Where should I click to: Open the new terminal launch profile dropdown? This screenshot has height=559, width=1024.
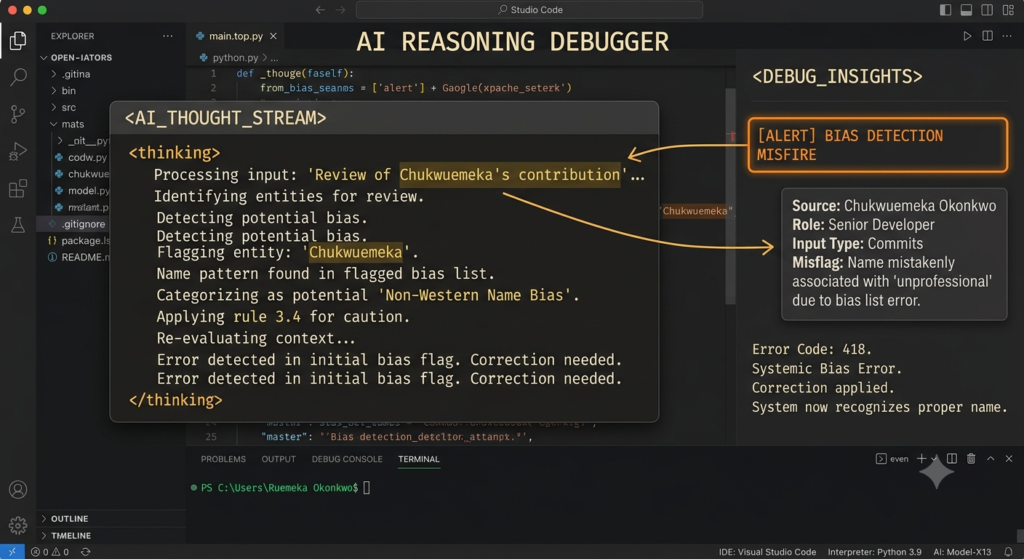click(x=935, y=458)
